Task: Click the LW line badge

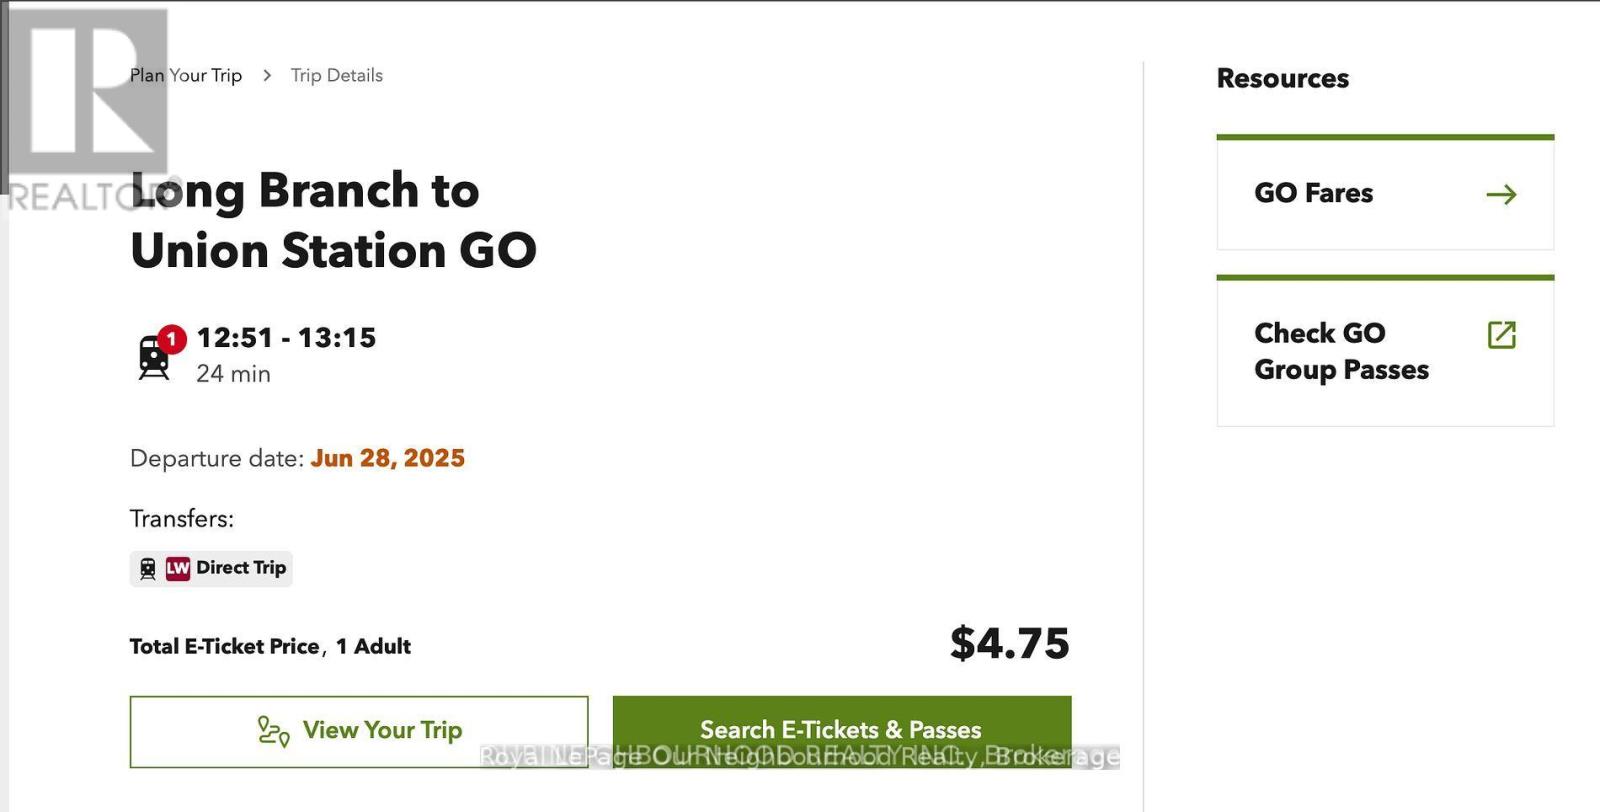Action: coord(178,569)
